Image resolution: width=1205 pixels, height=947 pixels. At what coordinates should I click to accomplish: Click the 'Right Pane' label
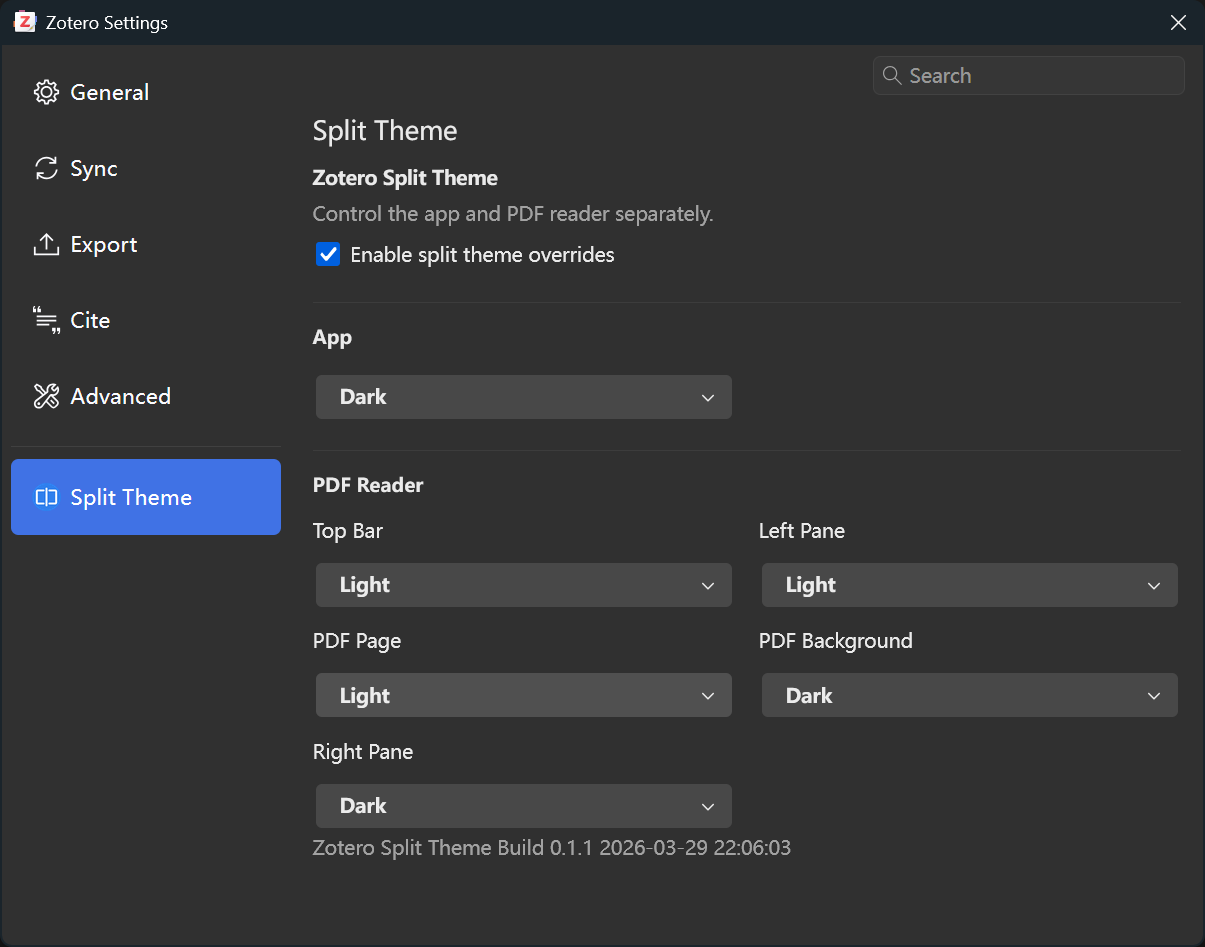click(363, 752)
